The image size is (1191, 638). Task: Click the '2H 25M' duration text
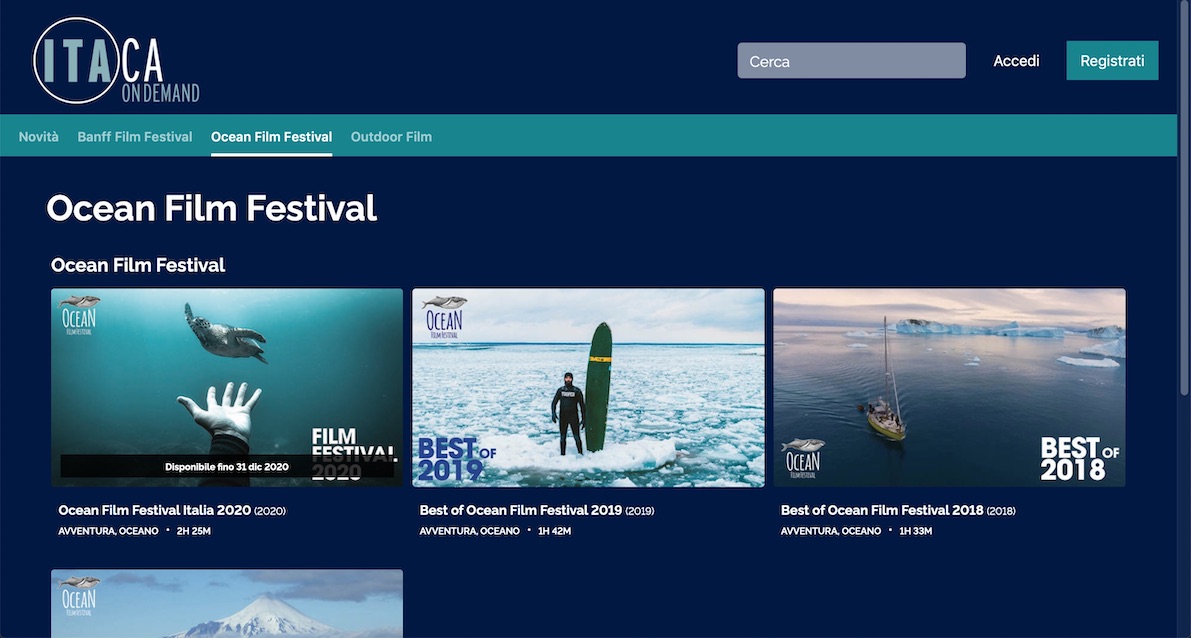(x=194, y=532)
